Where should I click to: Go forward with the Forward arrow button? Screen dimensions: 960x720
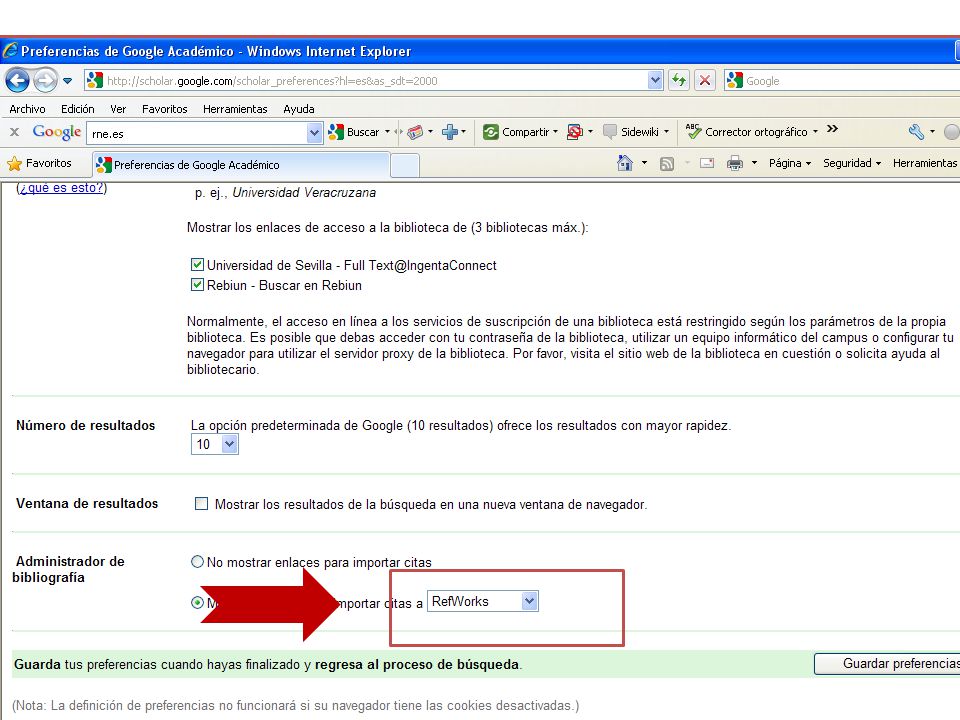tap(45, 80)
